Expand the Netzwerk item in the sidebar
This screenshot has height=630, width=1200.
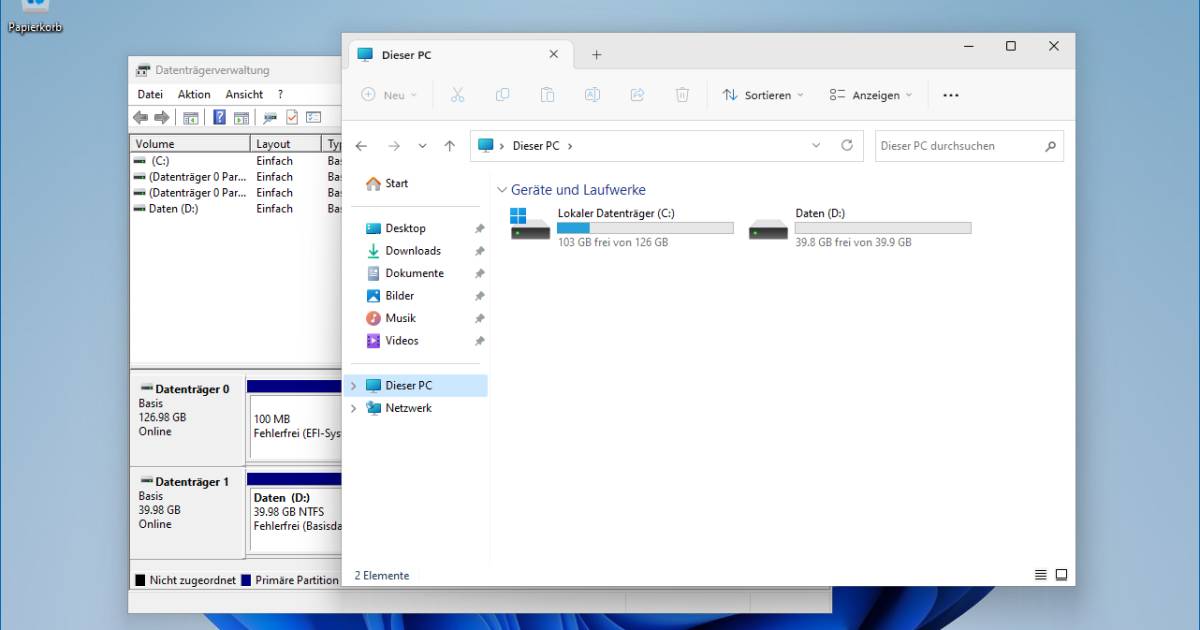tap(353, 408)
